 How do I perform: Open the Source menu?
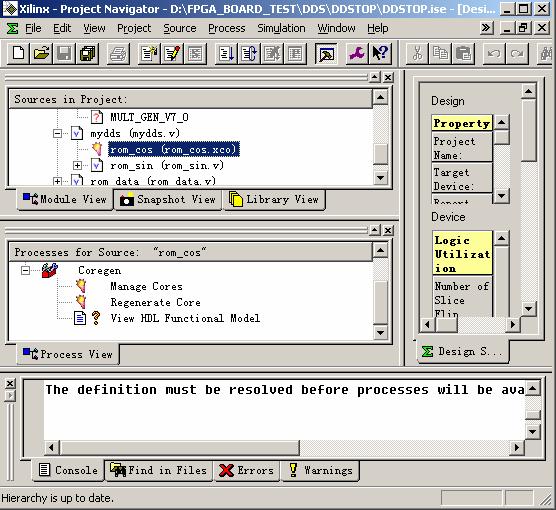tap(180, 28)
